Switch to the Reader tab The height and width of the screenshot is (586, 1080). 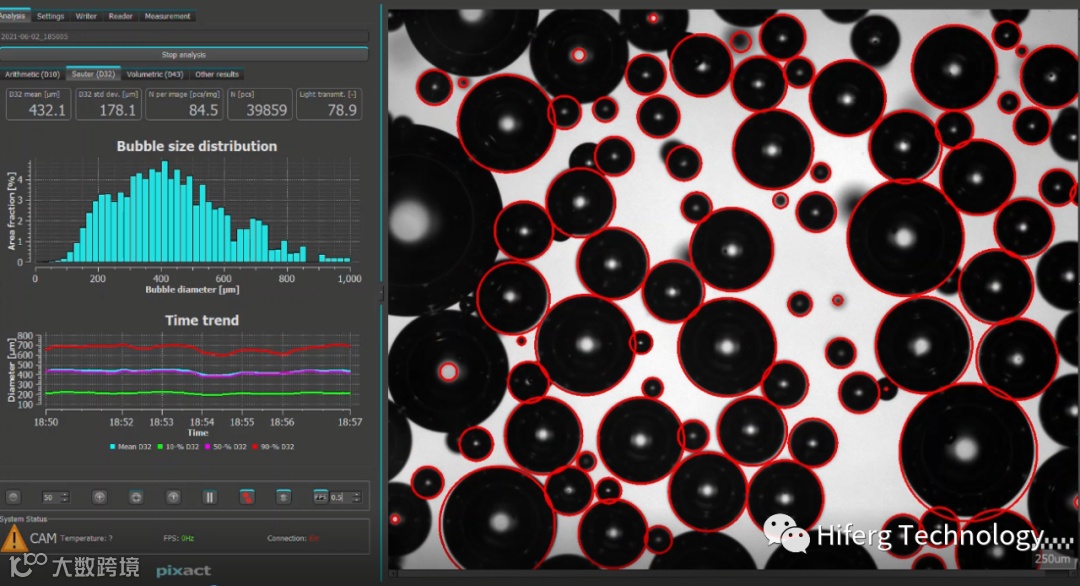(121, 16)
